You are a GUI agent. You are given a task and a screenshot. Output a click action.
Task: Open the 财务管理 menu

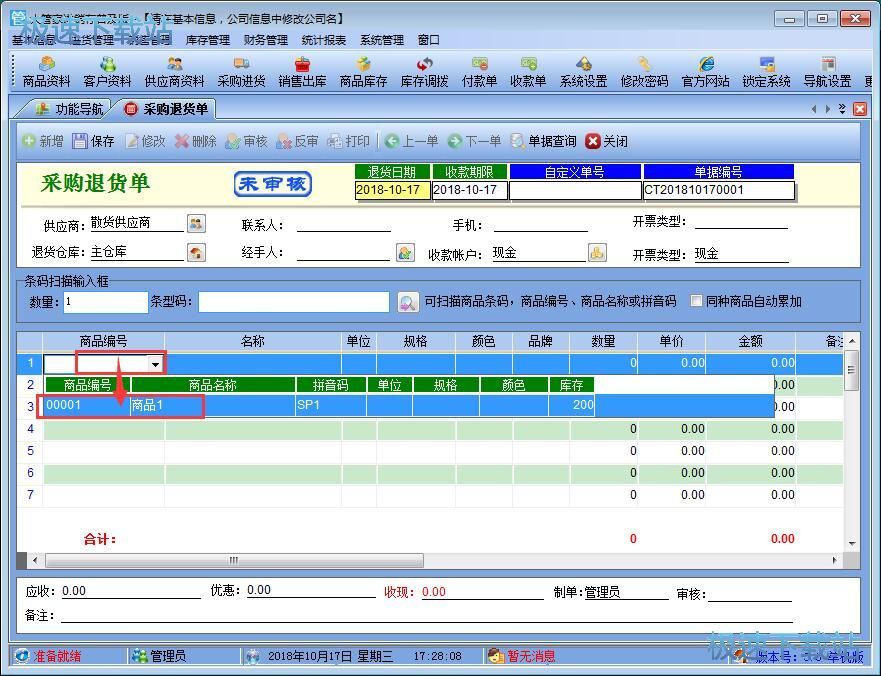click(x=265, y=40)
